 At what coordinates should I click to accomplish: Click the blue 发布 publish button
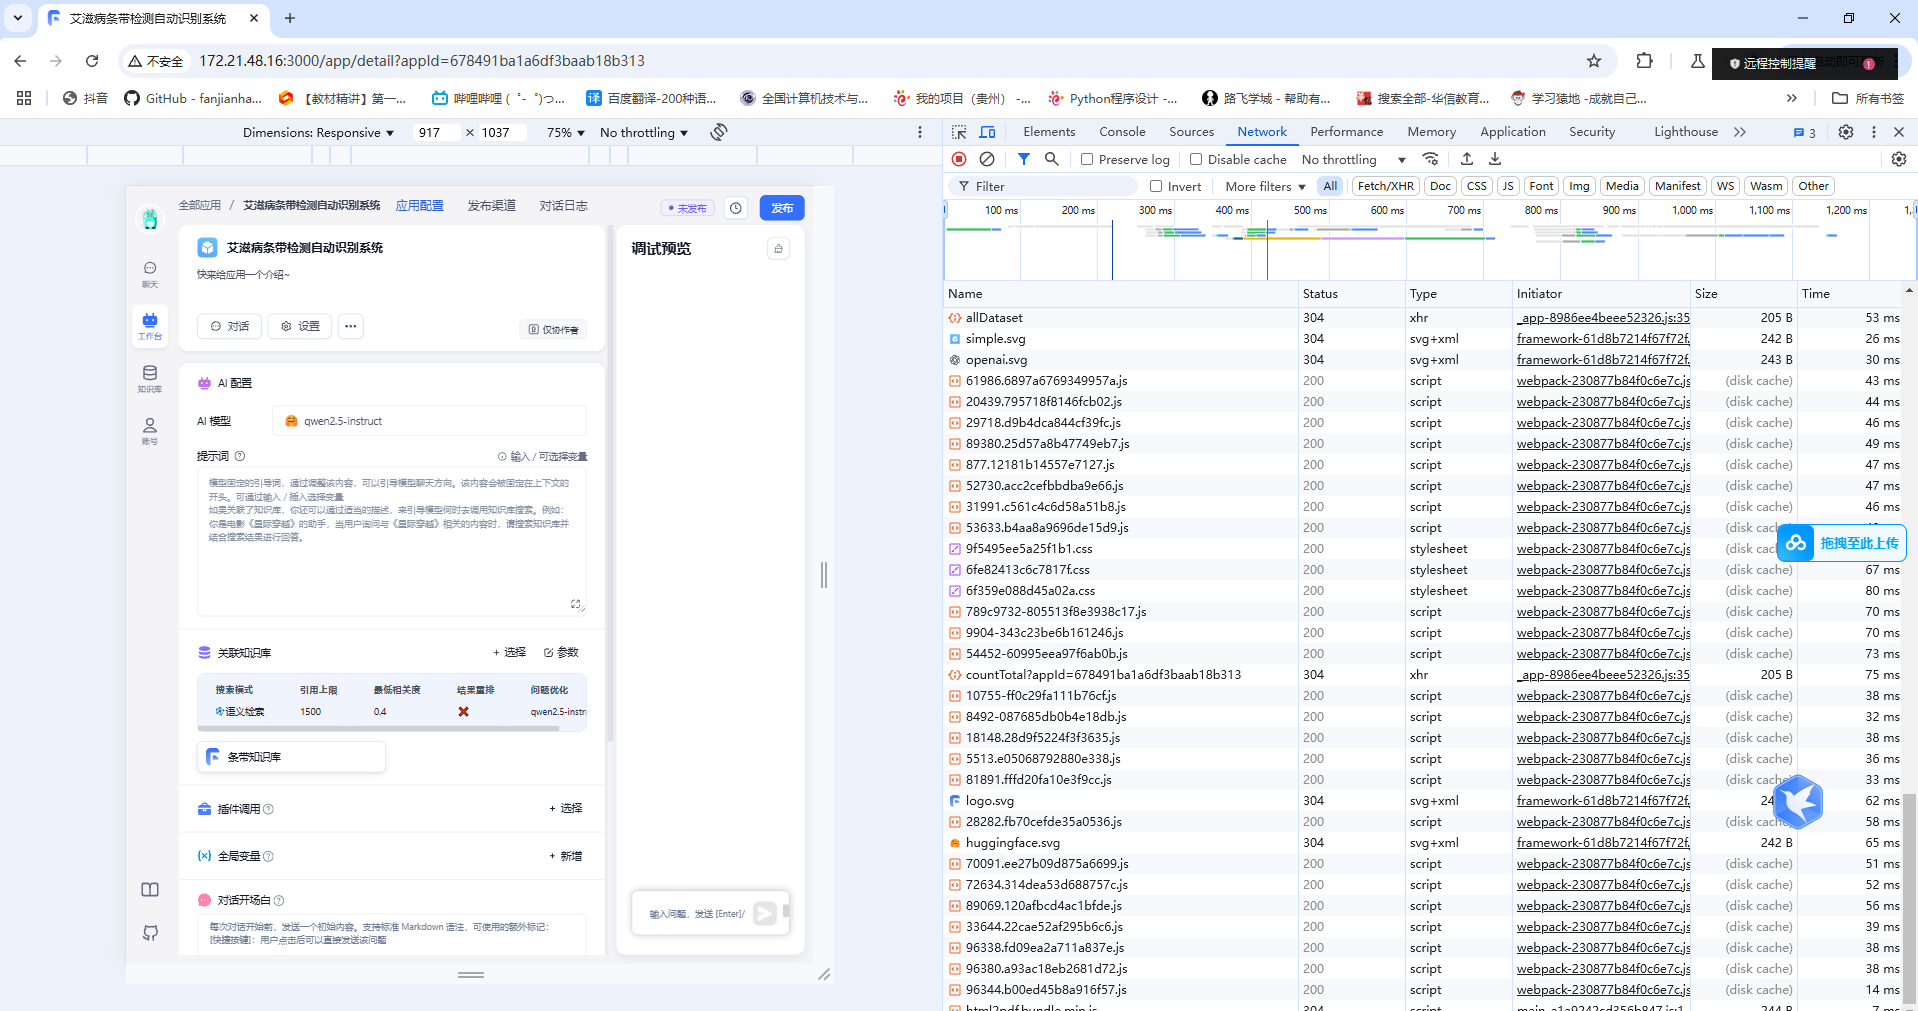(x=782, y=208)
